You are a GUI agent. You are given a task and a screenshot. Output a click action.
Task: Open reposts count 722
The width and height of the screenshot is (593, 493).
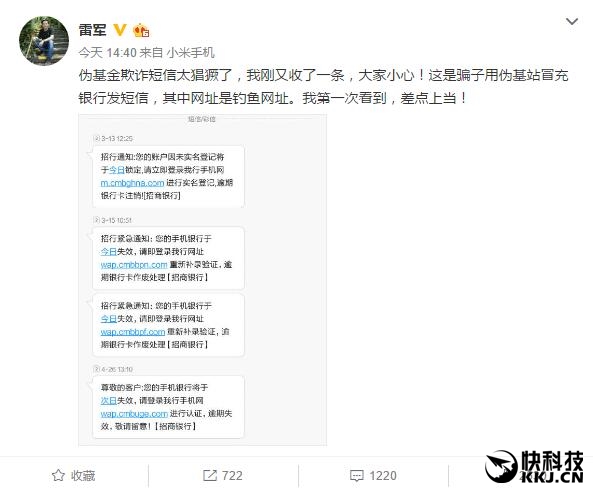pos(232,476)
